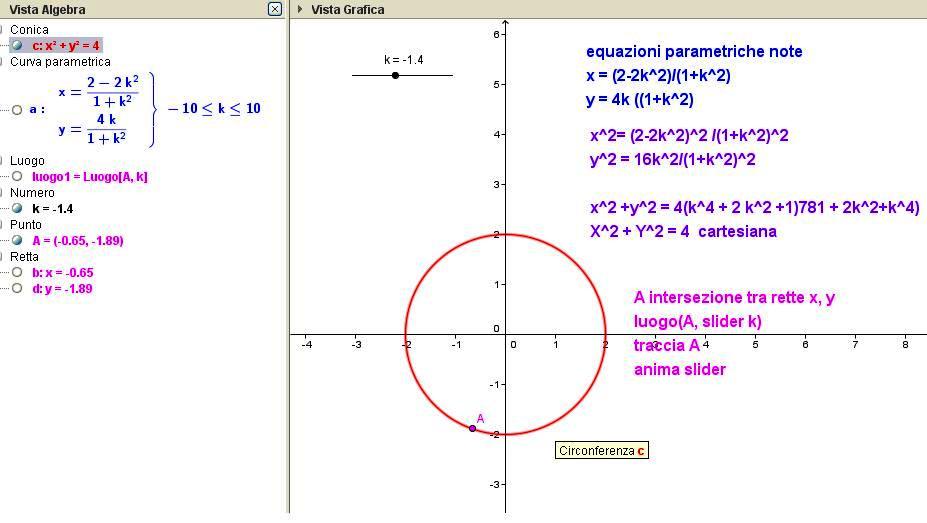Click the 'A intersezione tra rette x, y' text

point(734,297)
